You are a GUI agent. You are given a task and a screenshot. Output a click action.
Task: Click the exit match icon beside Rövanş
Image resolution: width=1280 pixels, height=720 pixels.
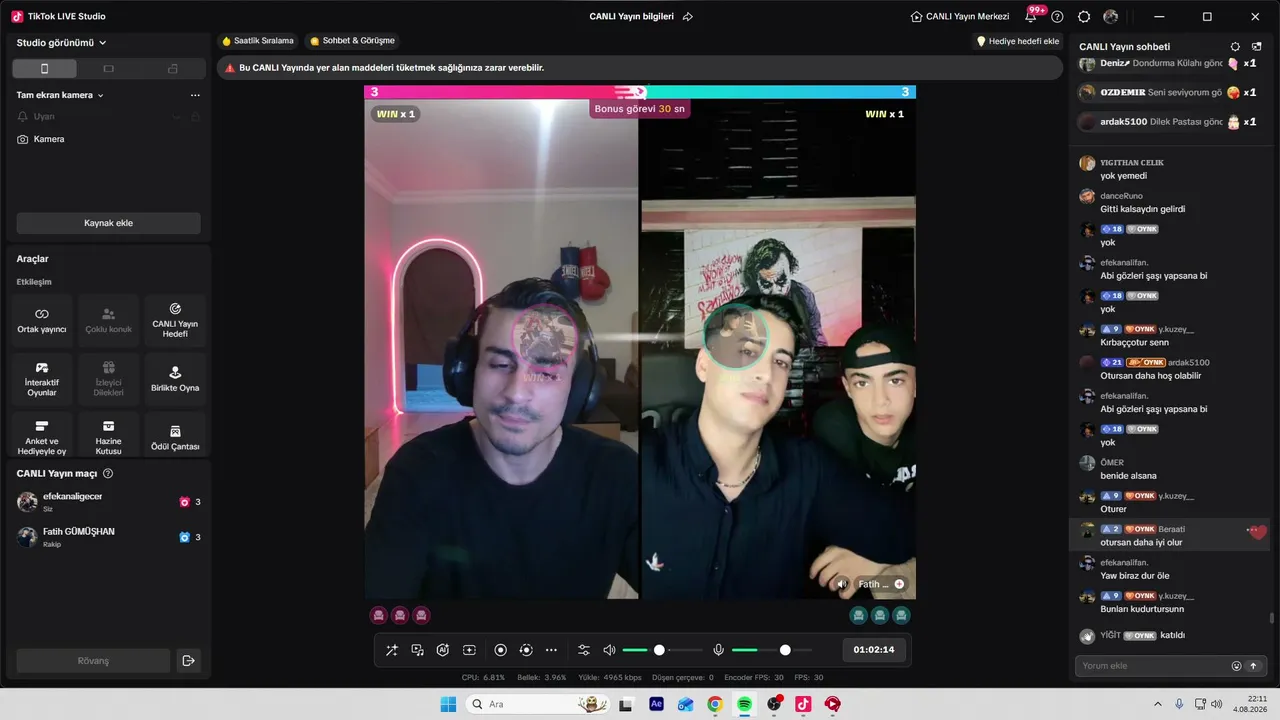point(187,661)
